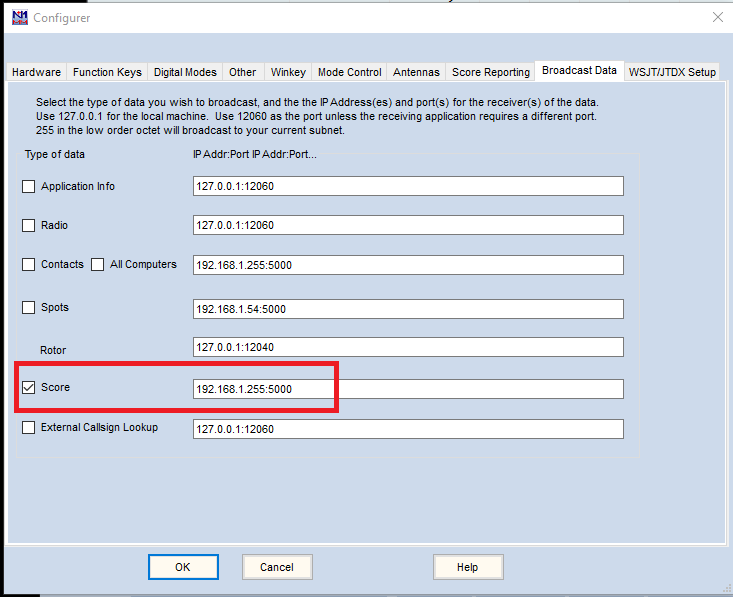
Task: Switch to WSJT/JTDX Setup tab
Action: [672, 72]
